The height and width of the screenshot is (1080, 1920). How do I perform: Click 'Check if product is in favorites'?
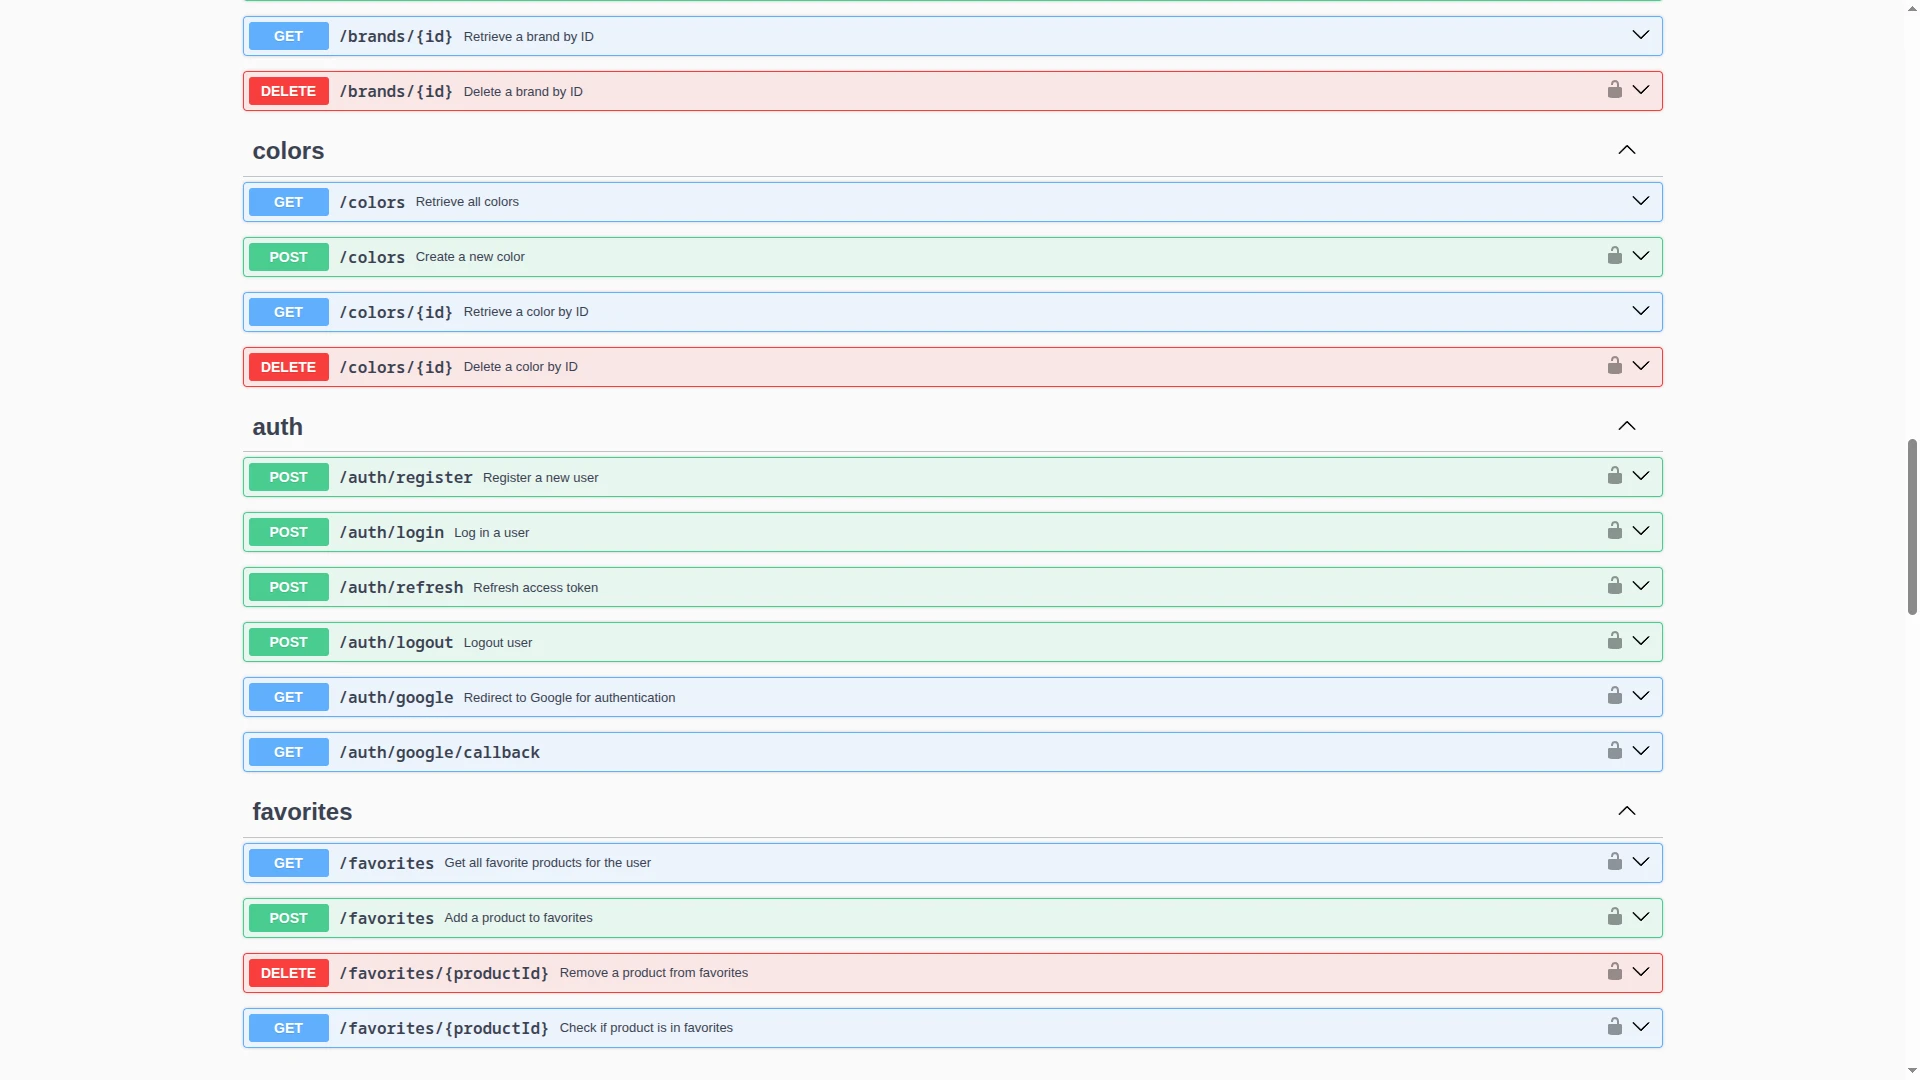646,1028
